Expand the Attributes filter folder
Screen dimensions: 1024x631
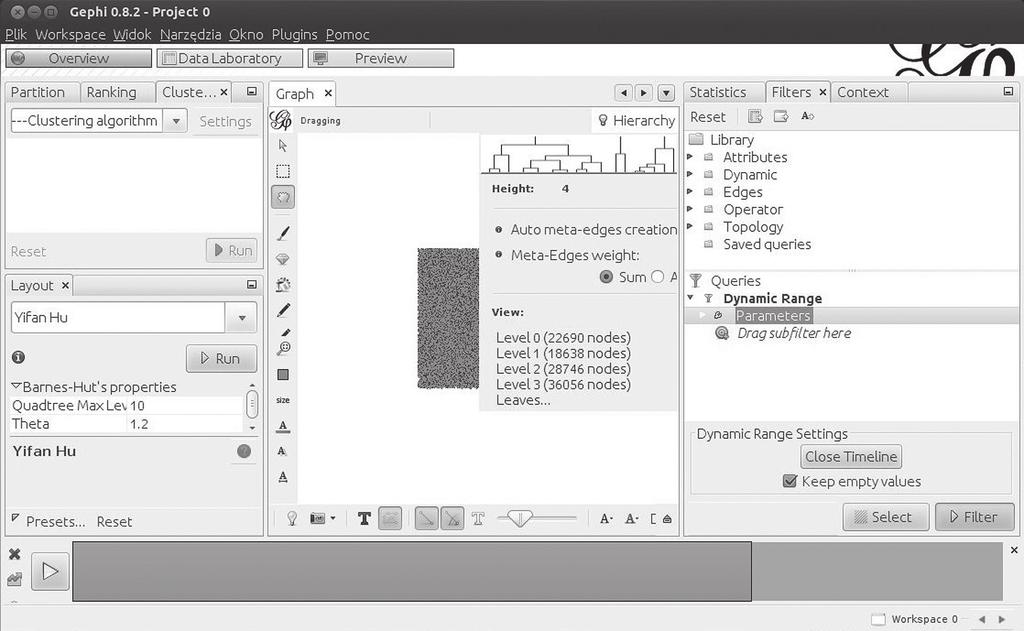(x=690, y=157)
